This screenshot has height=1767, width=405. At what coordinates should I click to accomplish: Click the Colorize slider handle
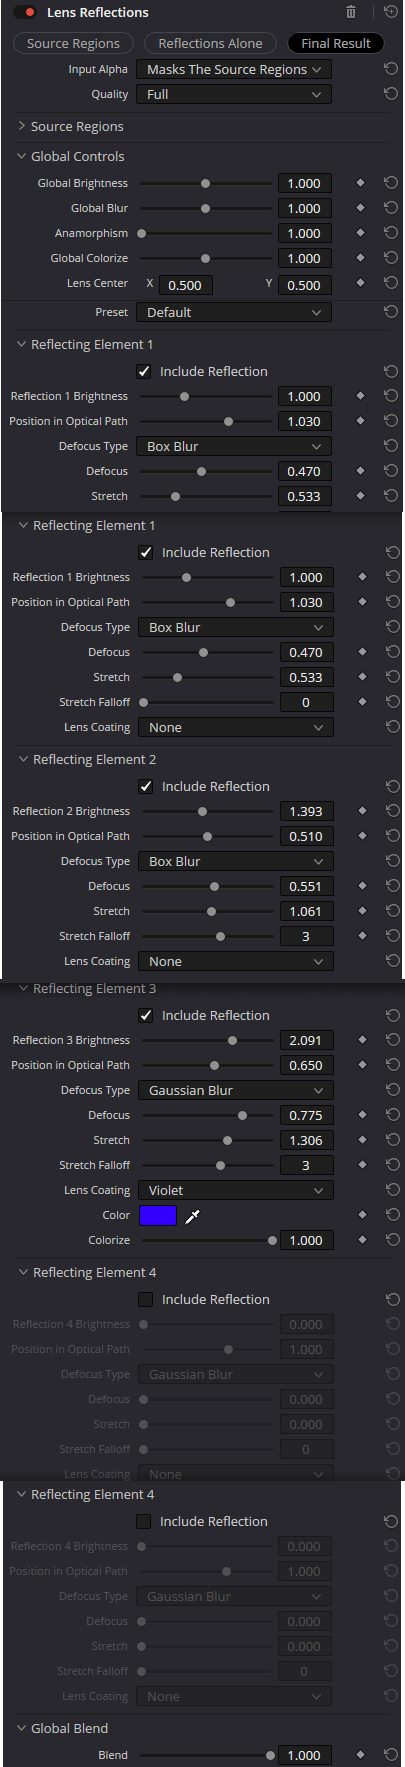[272, 1240]
